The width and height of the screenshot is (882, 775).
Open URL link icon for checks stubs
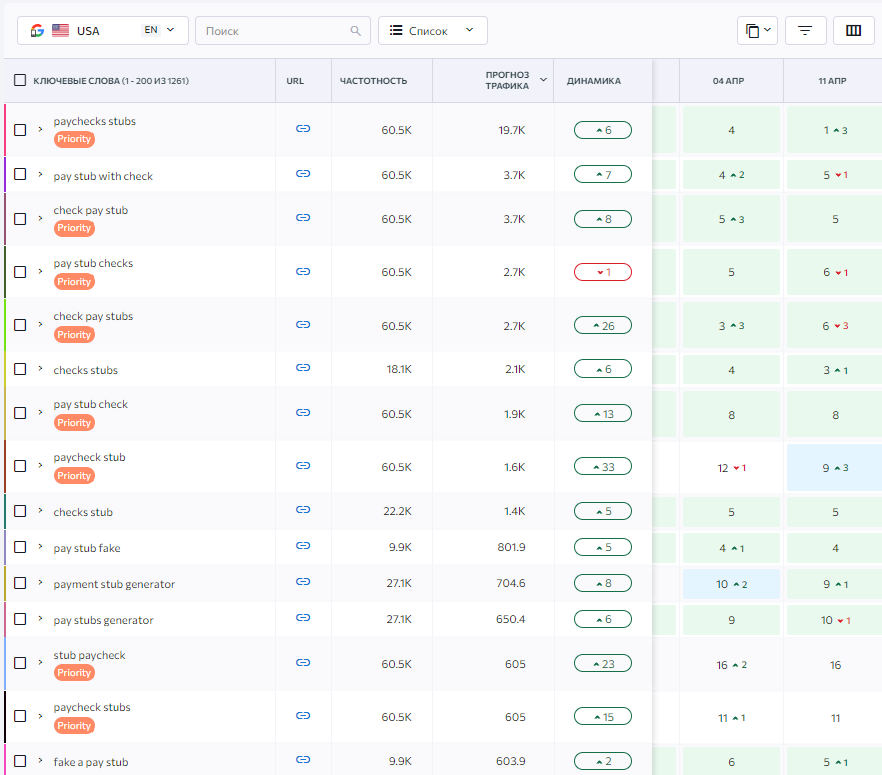(x=303, y=368)
